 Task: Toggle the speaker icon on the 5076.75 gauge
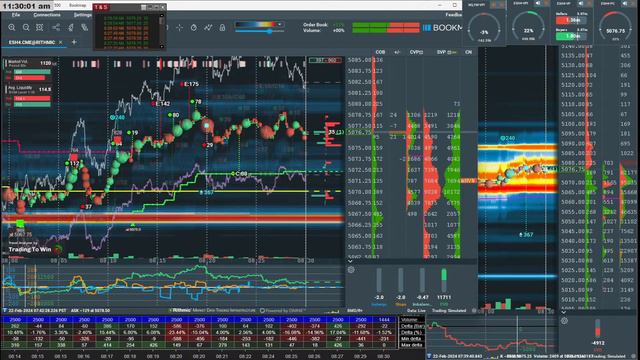click(625, 3)
